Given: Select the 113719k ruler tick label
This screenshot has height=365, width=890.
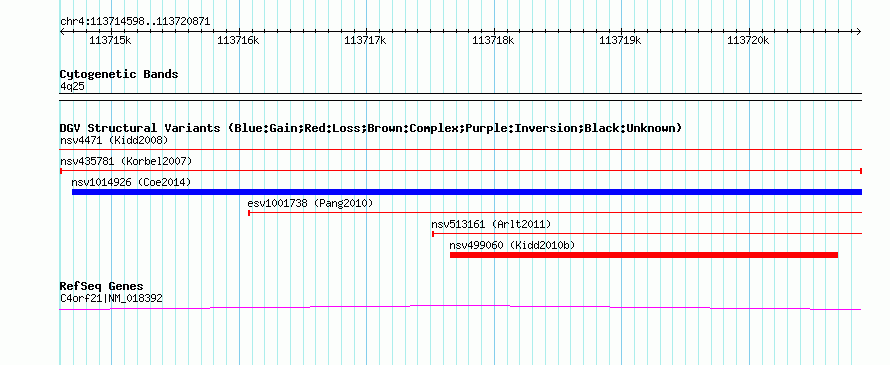Looking at the screenshot, I should 620,40.
